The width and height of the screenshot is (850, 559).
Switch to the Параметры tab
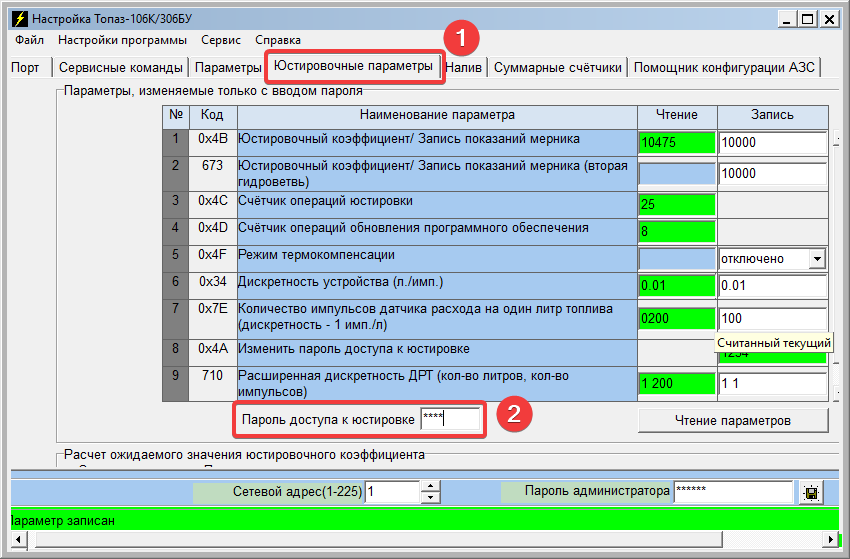click(228, 68)
